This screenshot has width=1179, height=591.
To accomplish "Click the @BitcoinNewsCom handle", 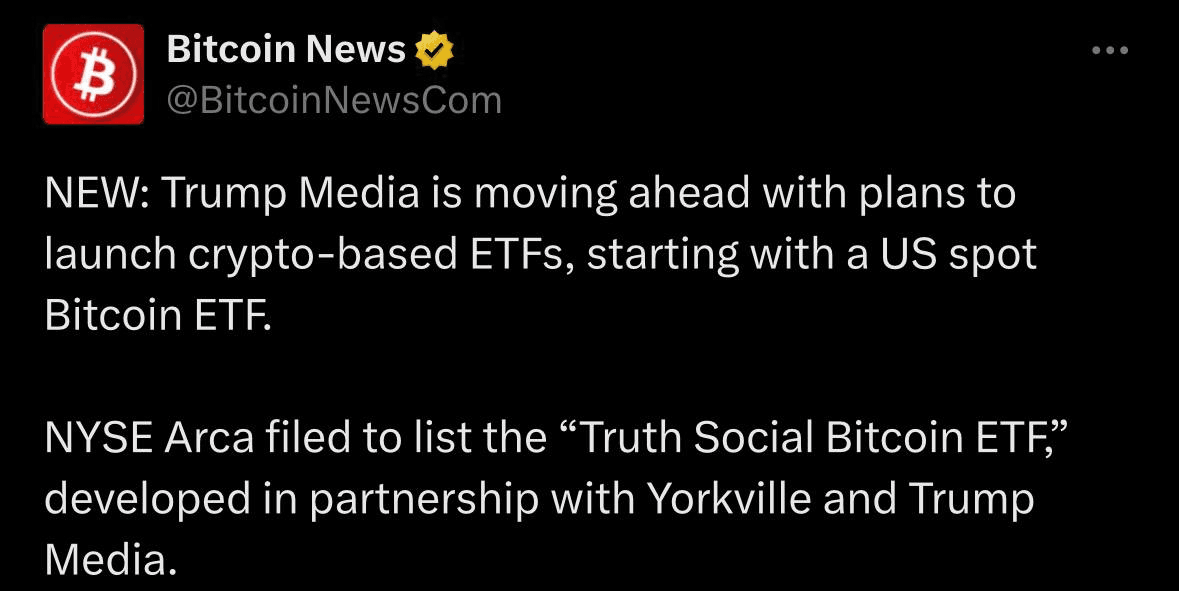I will (334, 100).
